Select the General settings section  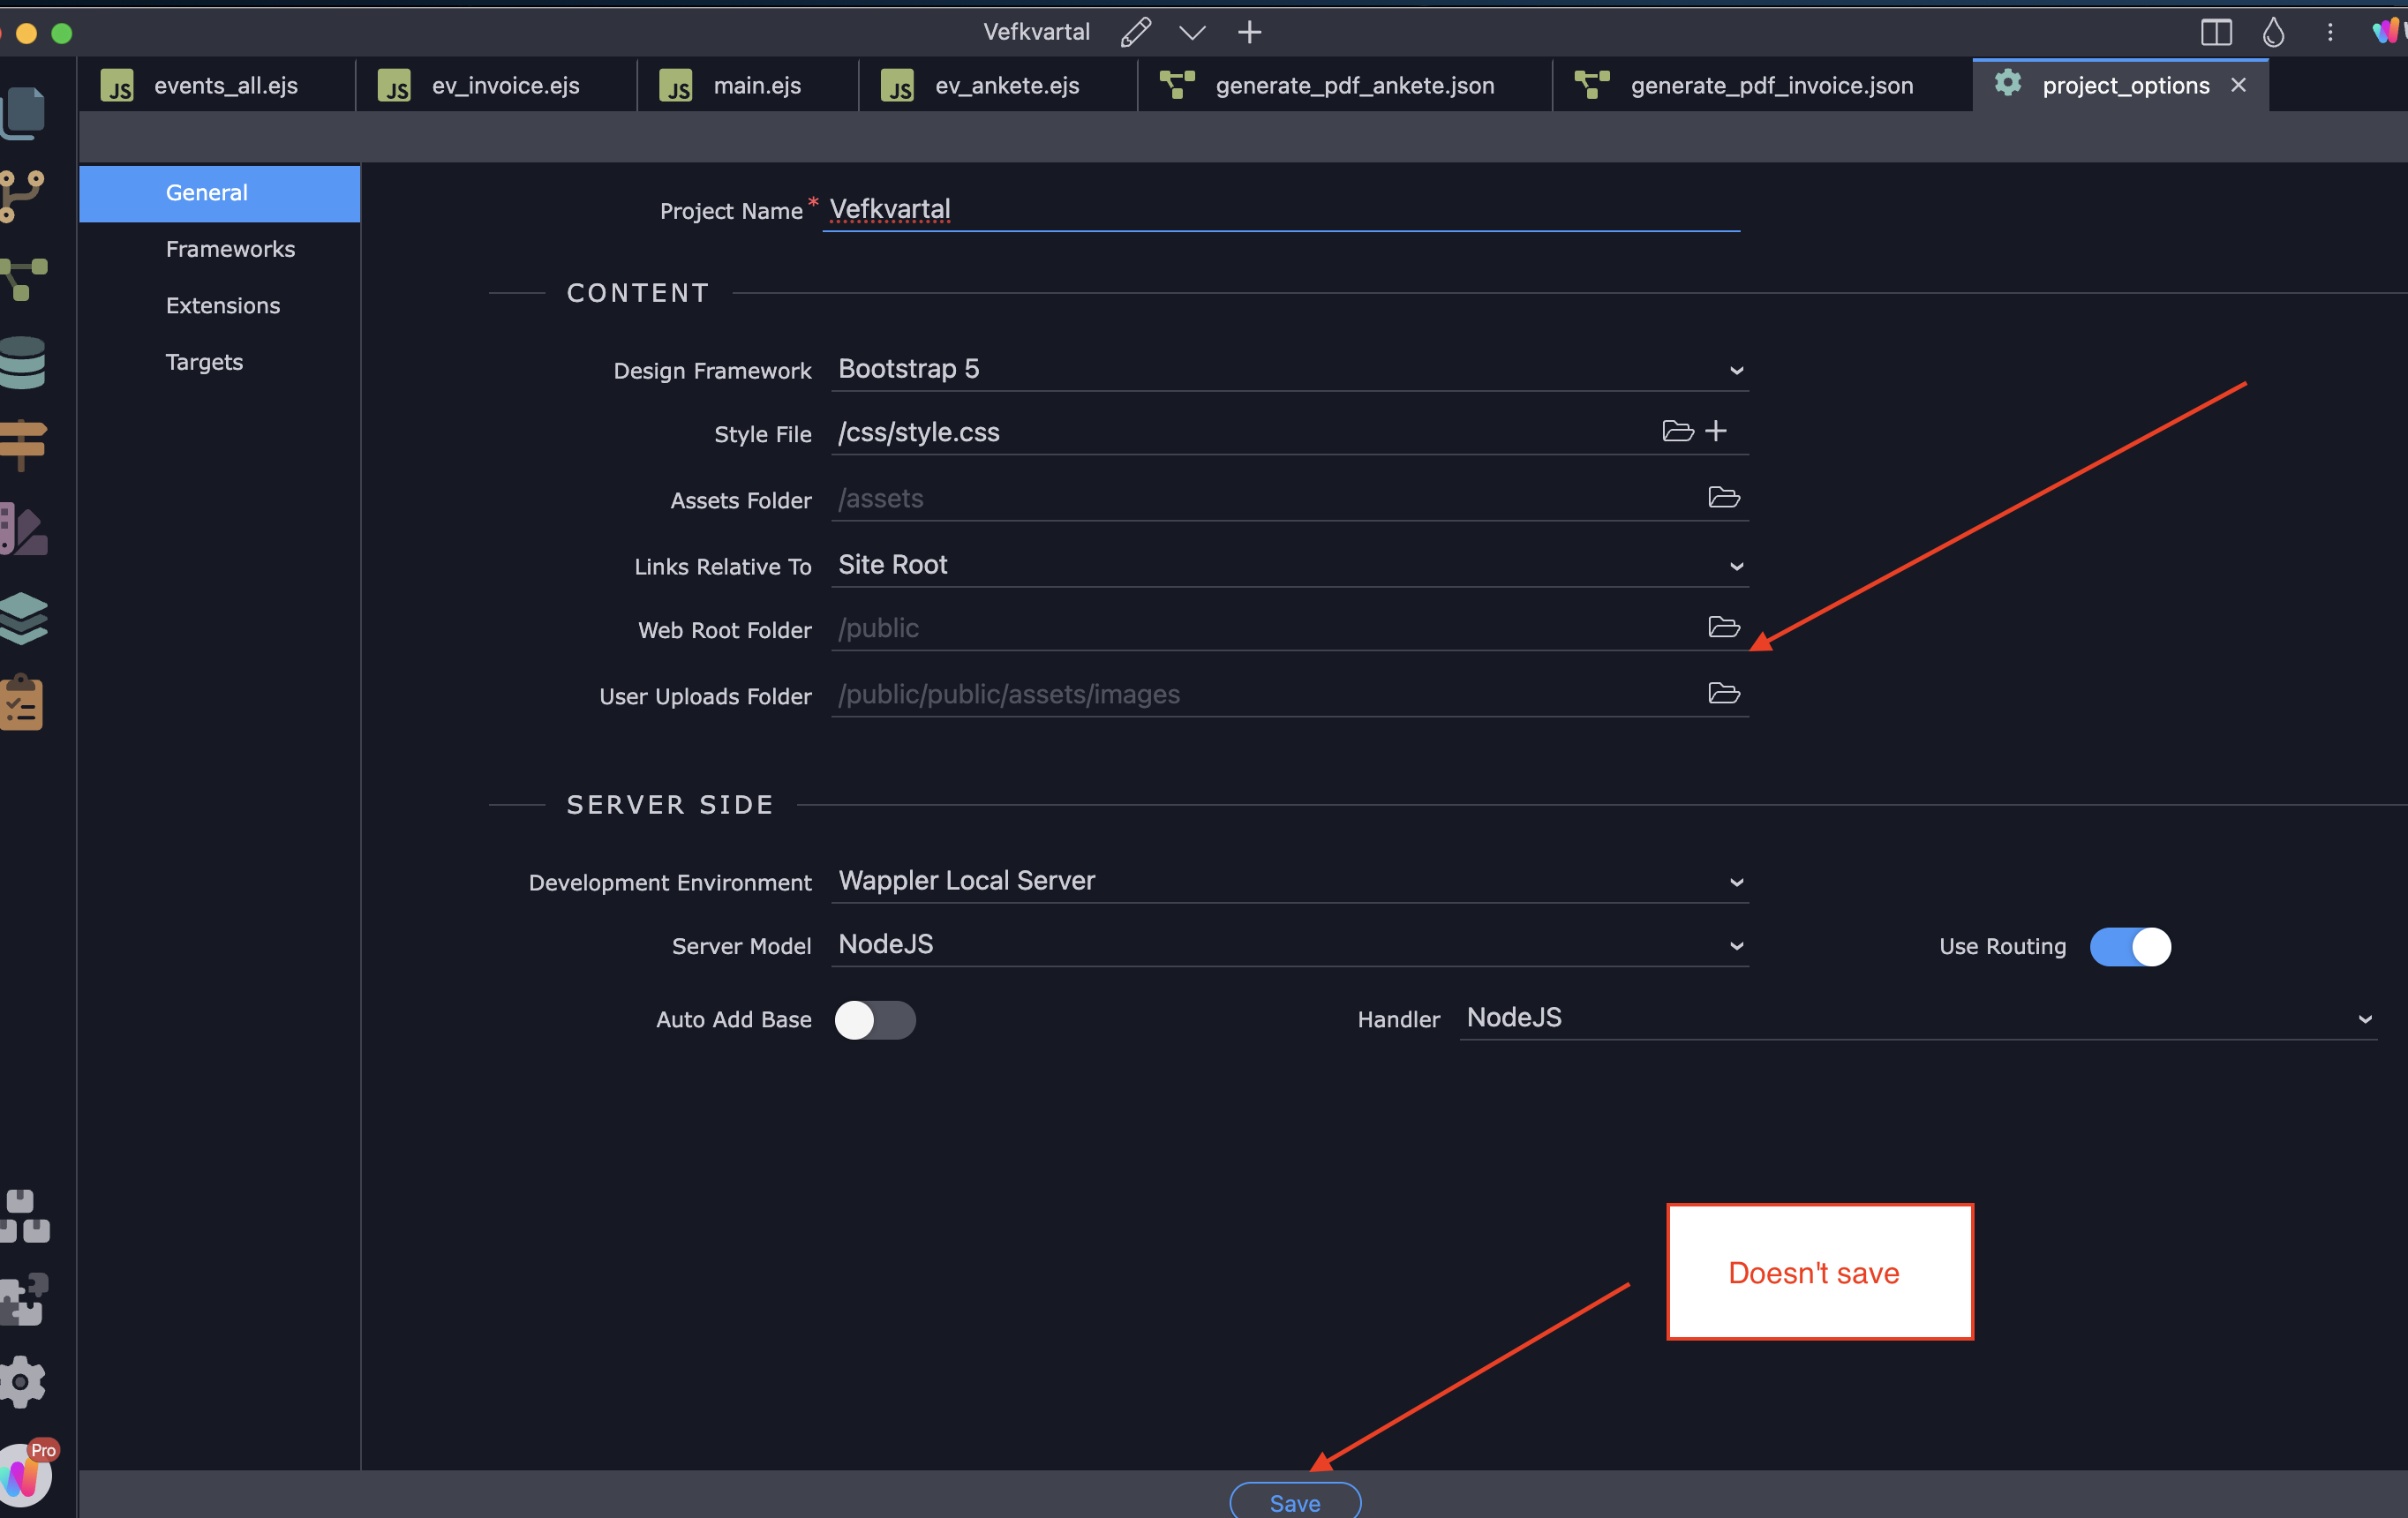(220, 193)
